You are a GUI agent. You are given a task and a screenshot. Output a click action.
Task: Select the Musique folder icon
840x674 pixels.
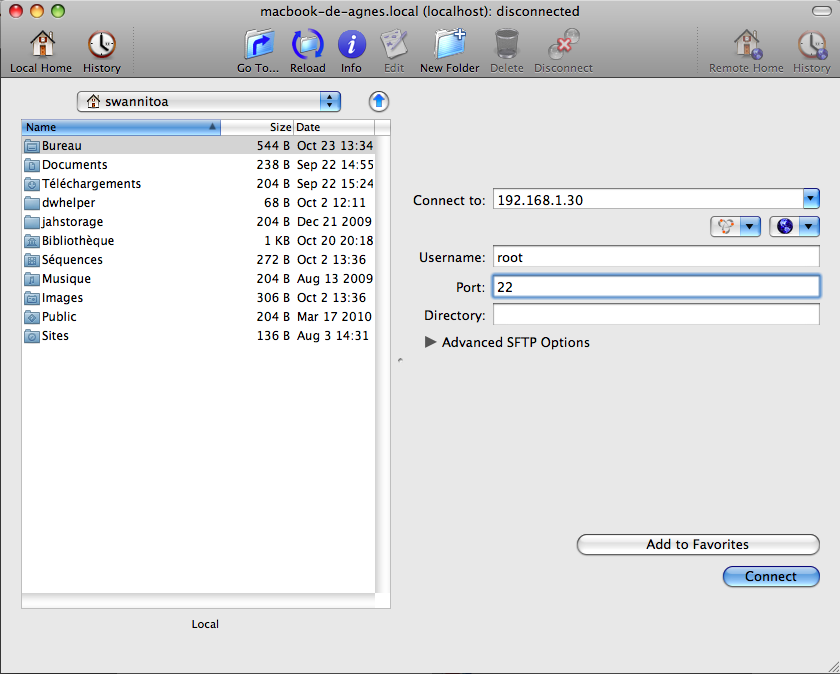[x=32, y=279]
